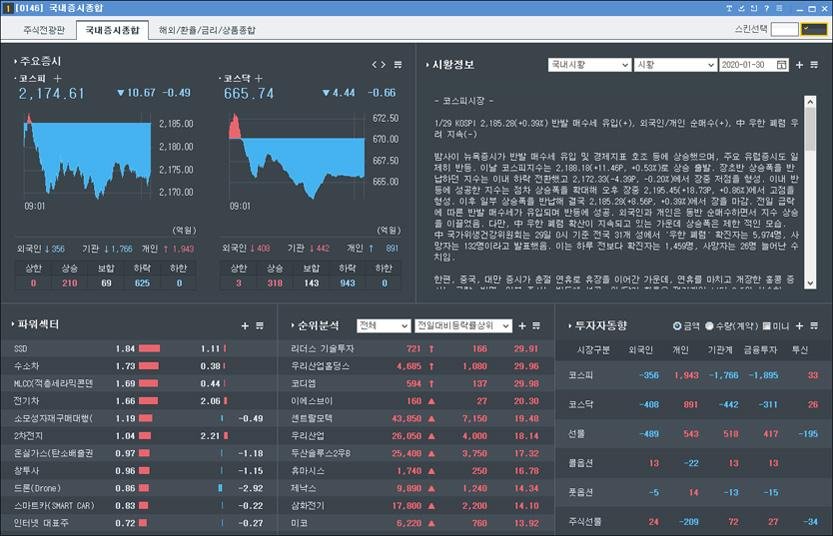Click plus icon in 파워섹터 panel

[x=245, y=326]
